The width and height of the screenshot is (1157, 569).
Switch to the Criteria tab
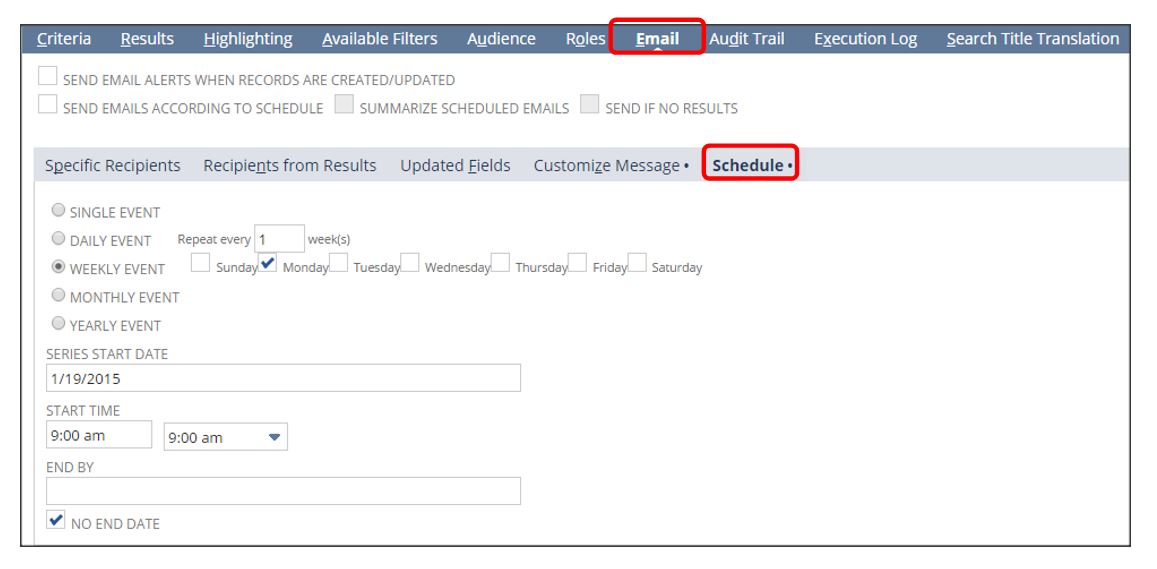(64, 39)
